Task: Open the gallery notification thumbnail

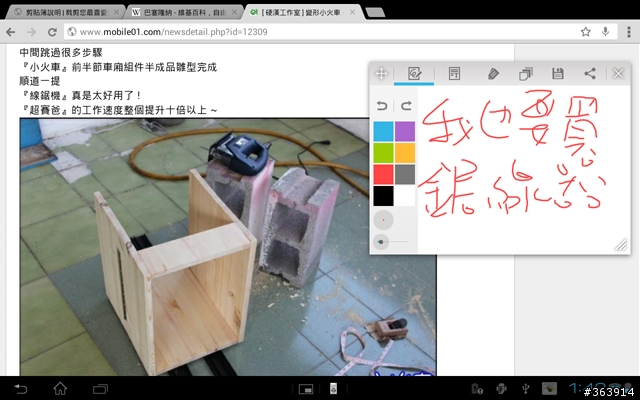Action: tap(549, 389)
